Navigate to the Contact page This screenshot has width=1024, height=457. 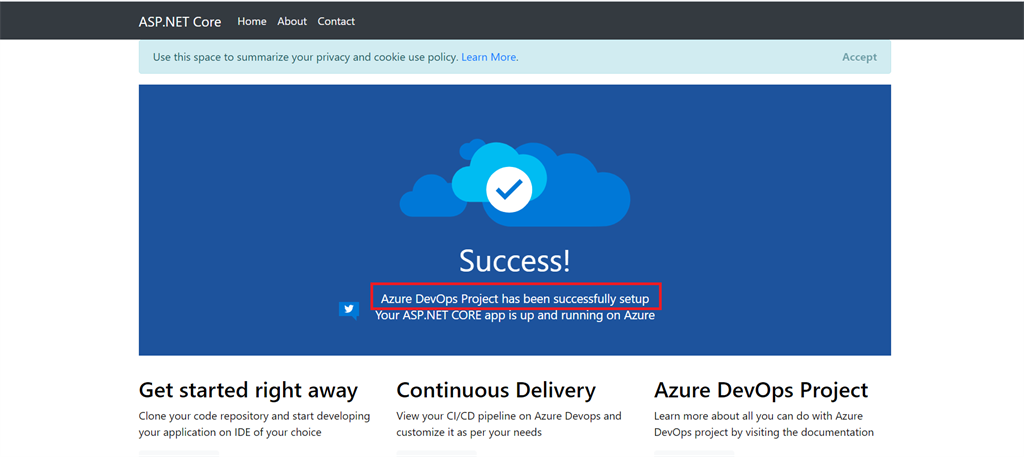(x=336, y=21)
